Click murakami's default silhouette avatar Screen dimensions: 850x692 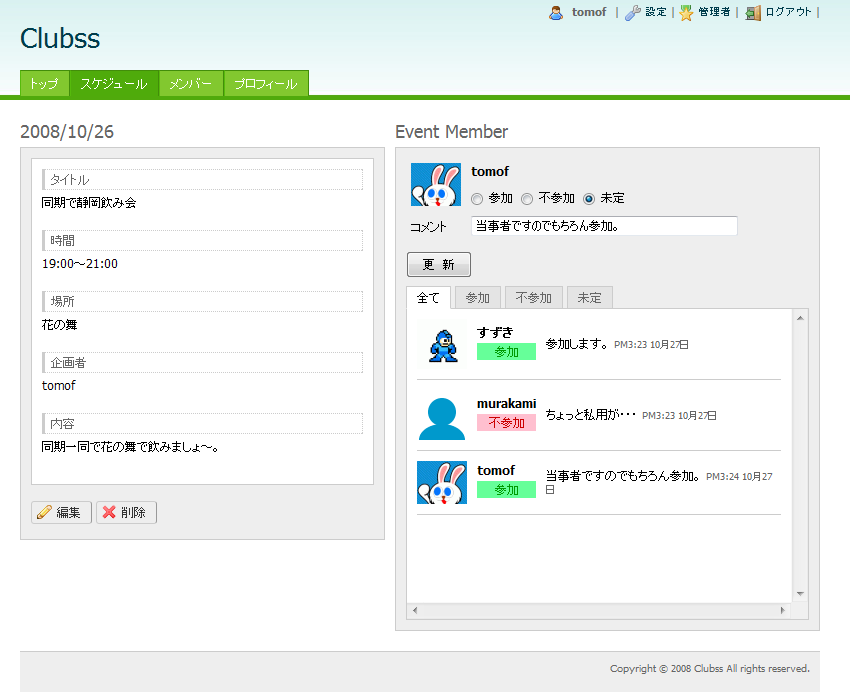(442, 418)
